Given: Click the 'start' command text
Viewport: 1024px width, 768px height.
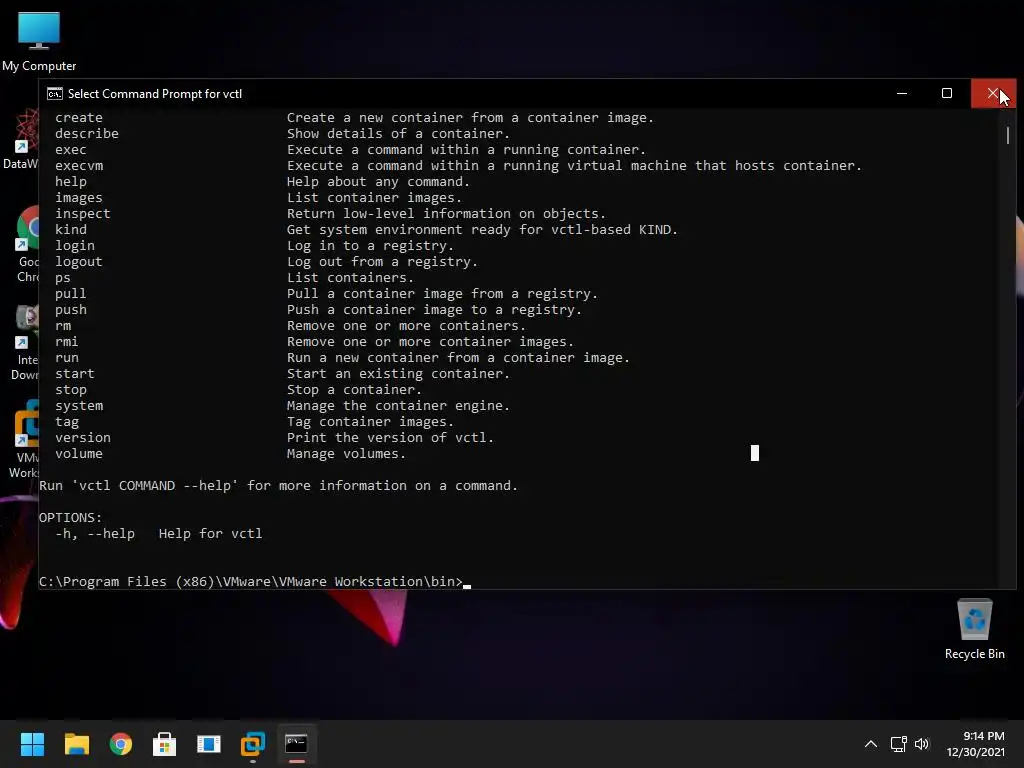Looking at the screenshot, I should 75,374.
